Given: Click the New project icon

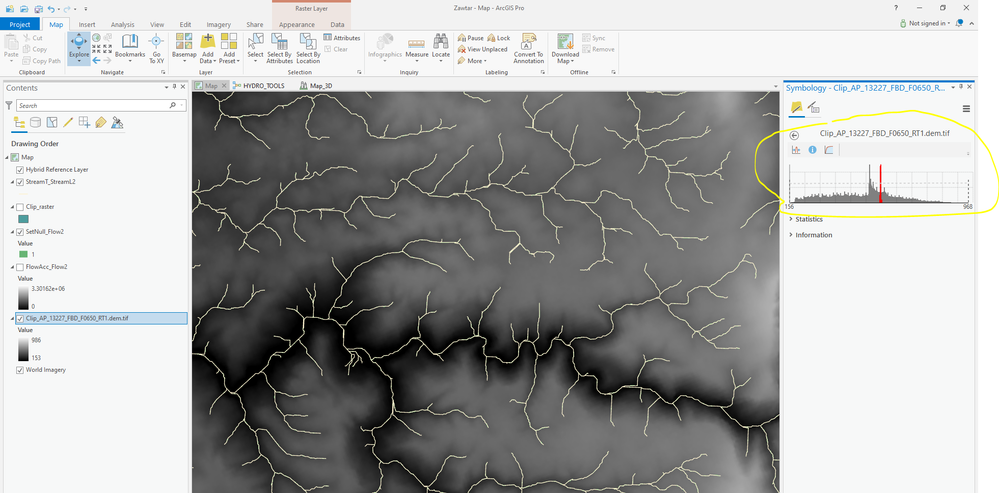Looking at the screenshot, I should click(10, 8).
